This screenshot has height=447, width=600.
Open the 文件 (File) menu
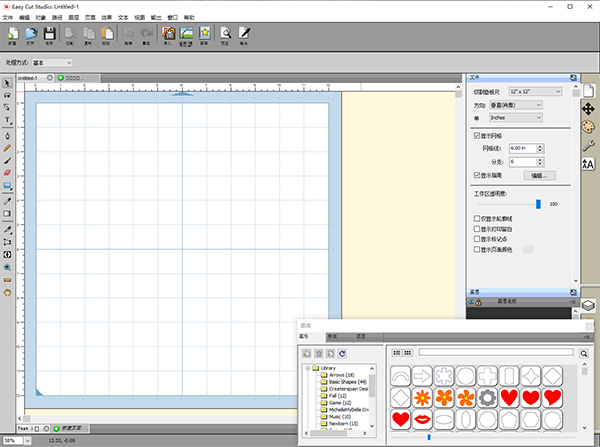pos(8,17)
